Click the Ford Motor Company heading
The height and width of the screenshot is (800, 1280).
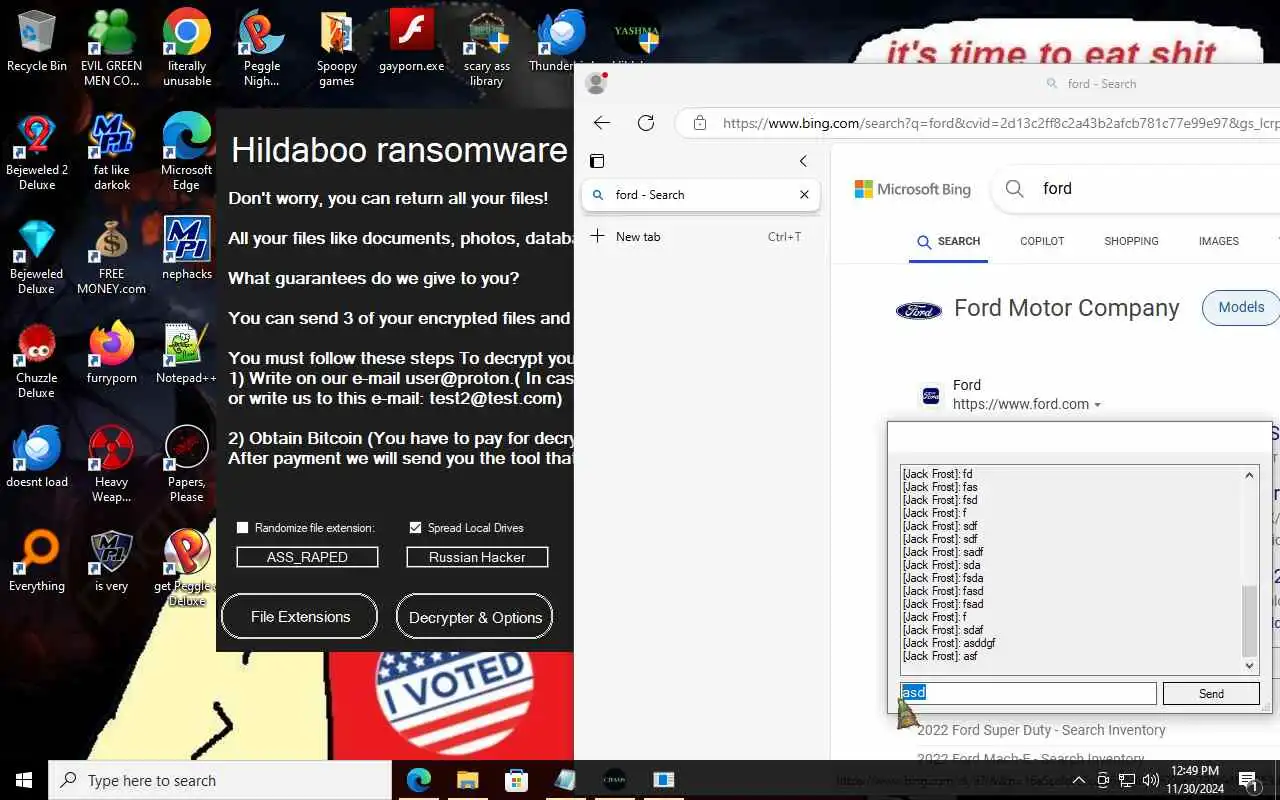1067,308
